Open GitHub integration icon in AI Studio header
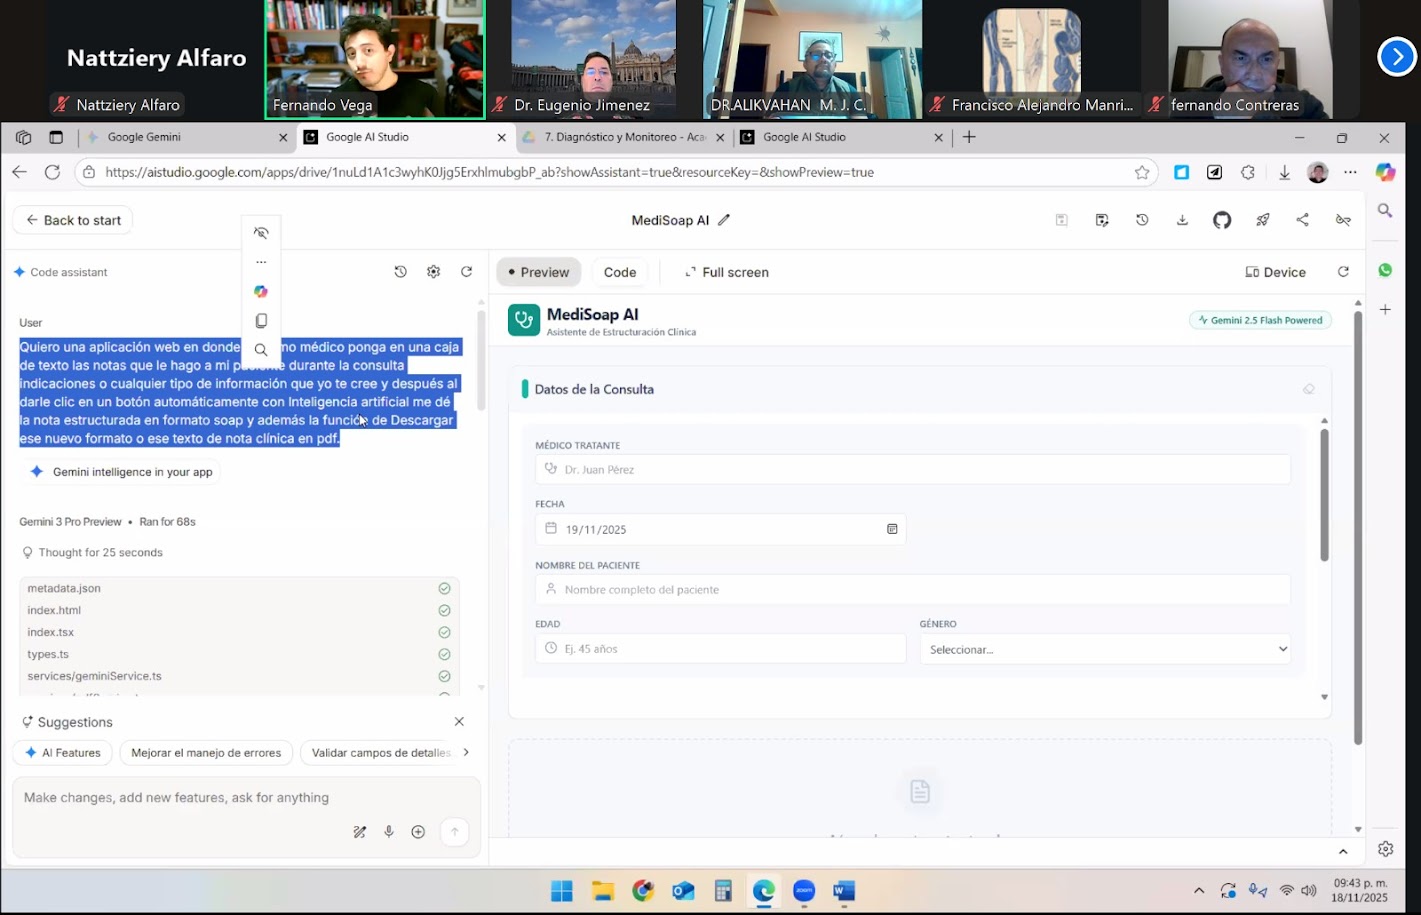Image resolution: width=1421 pixels, height=915 pixels. coord(1222,220)
